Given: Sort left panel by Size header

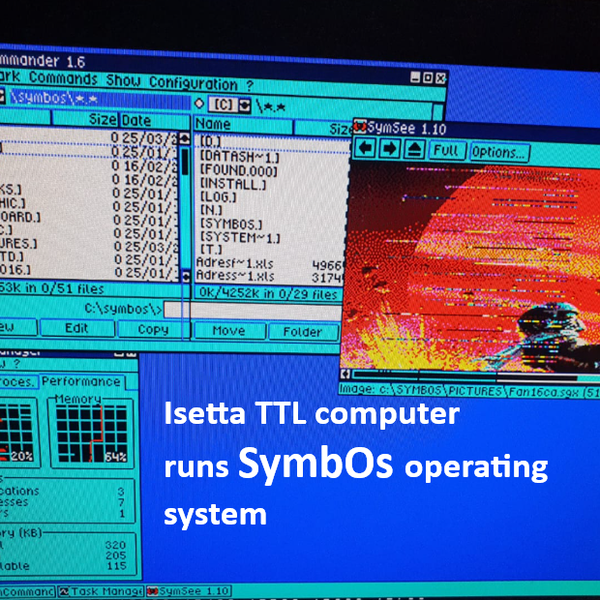Looking at the screenshot, I should pos(85,119).
